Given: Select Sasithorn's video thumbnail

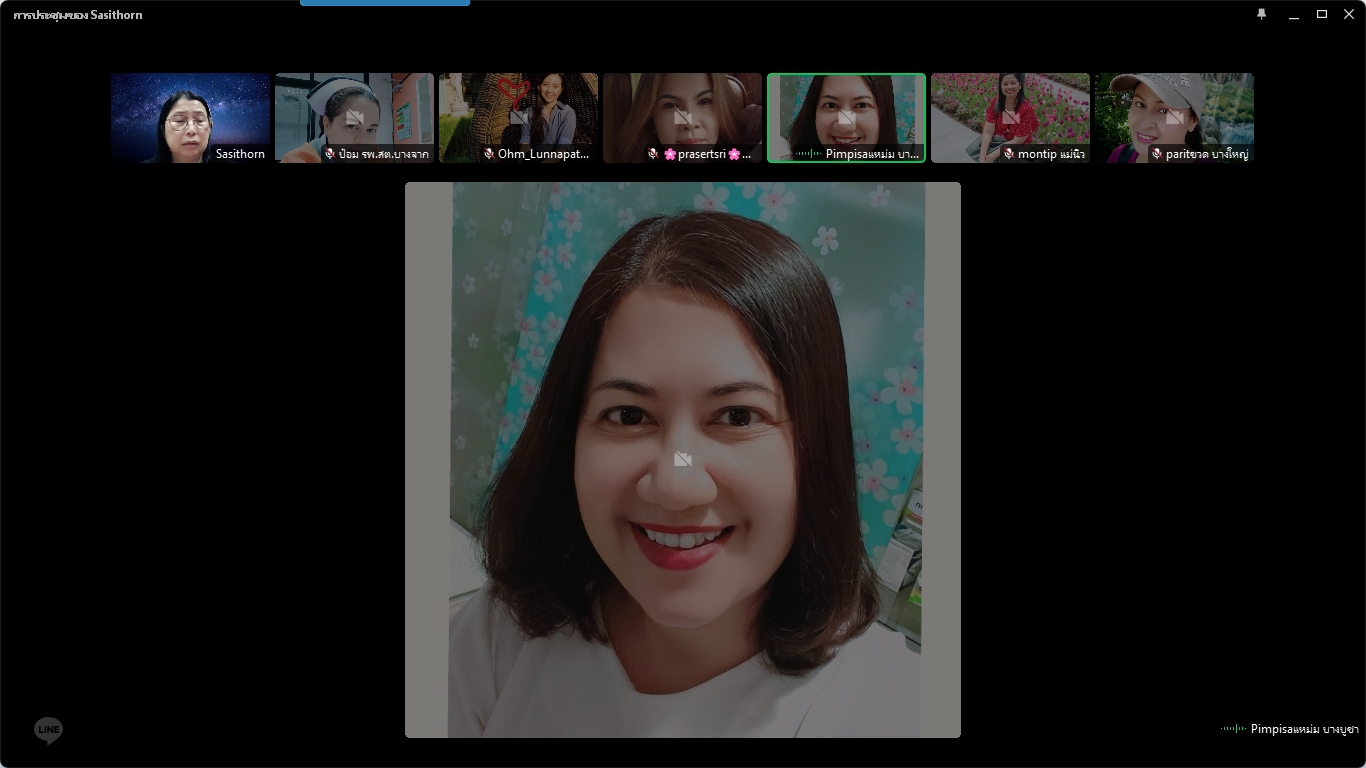Looking at the screenshot, I should tap(190, 115).
